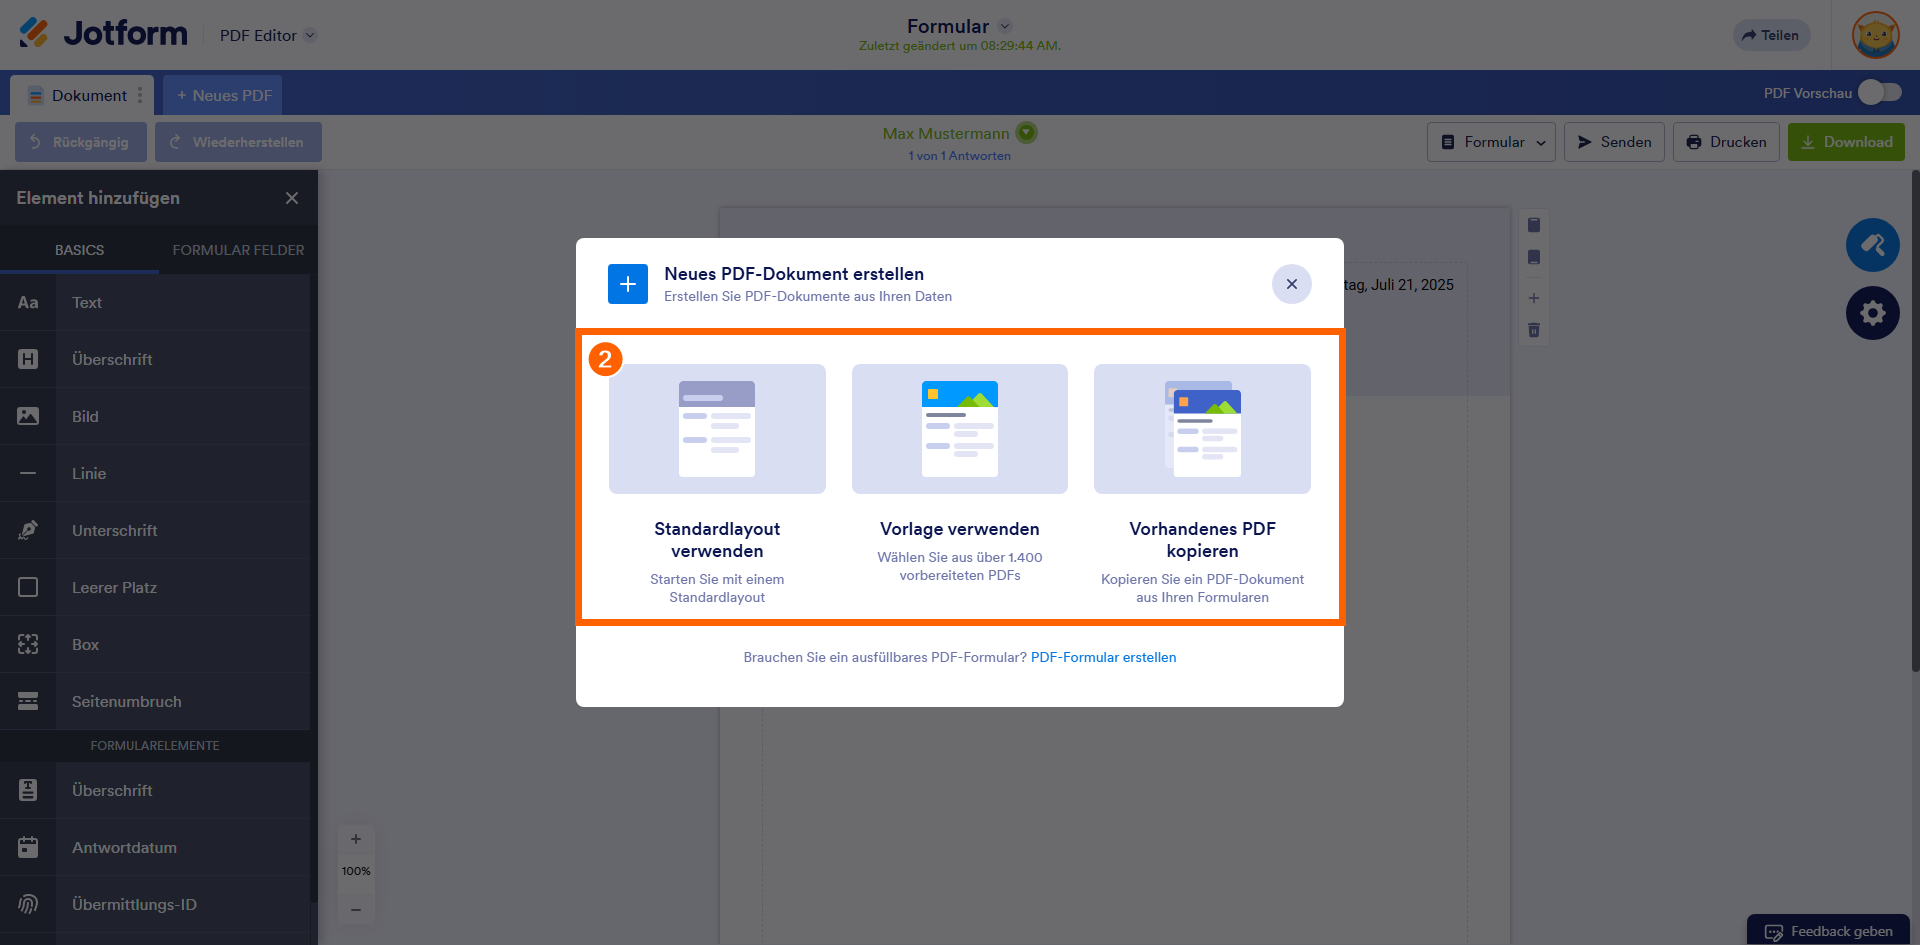Open the Dokument tab options dots

[140, 95]
